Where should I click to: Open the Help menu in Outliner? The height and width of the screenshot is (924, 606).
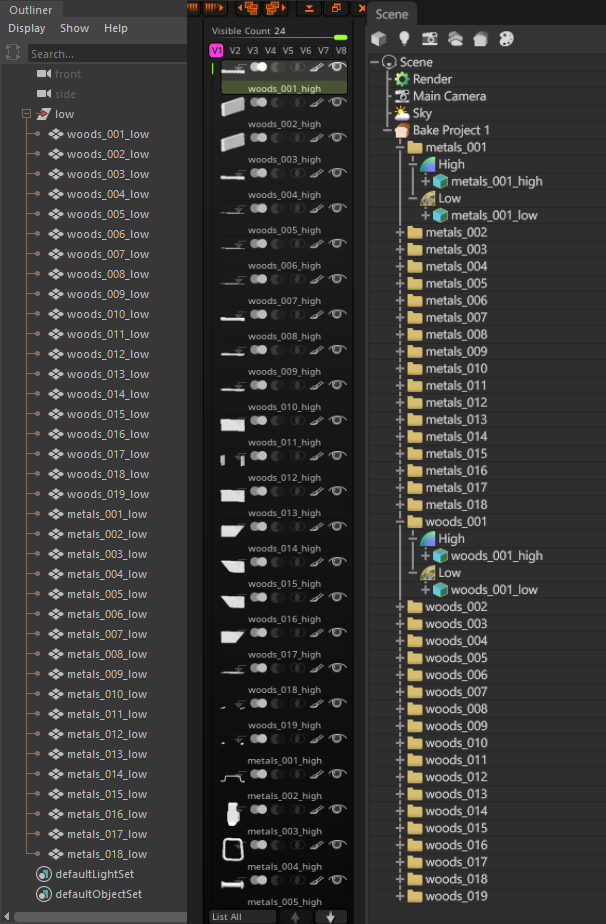116,28
